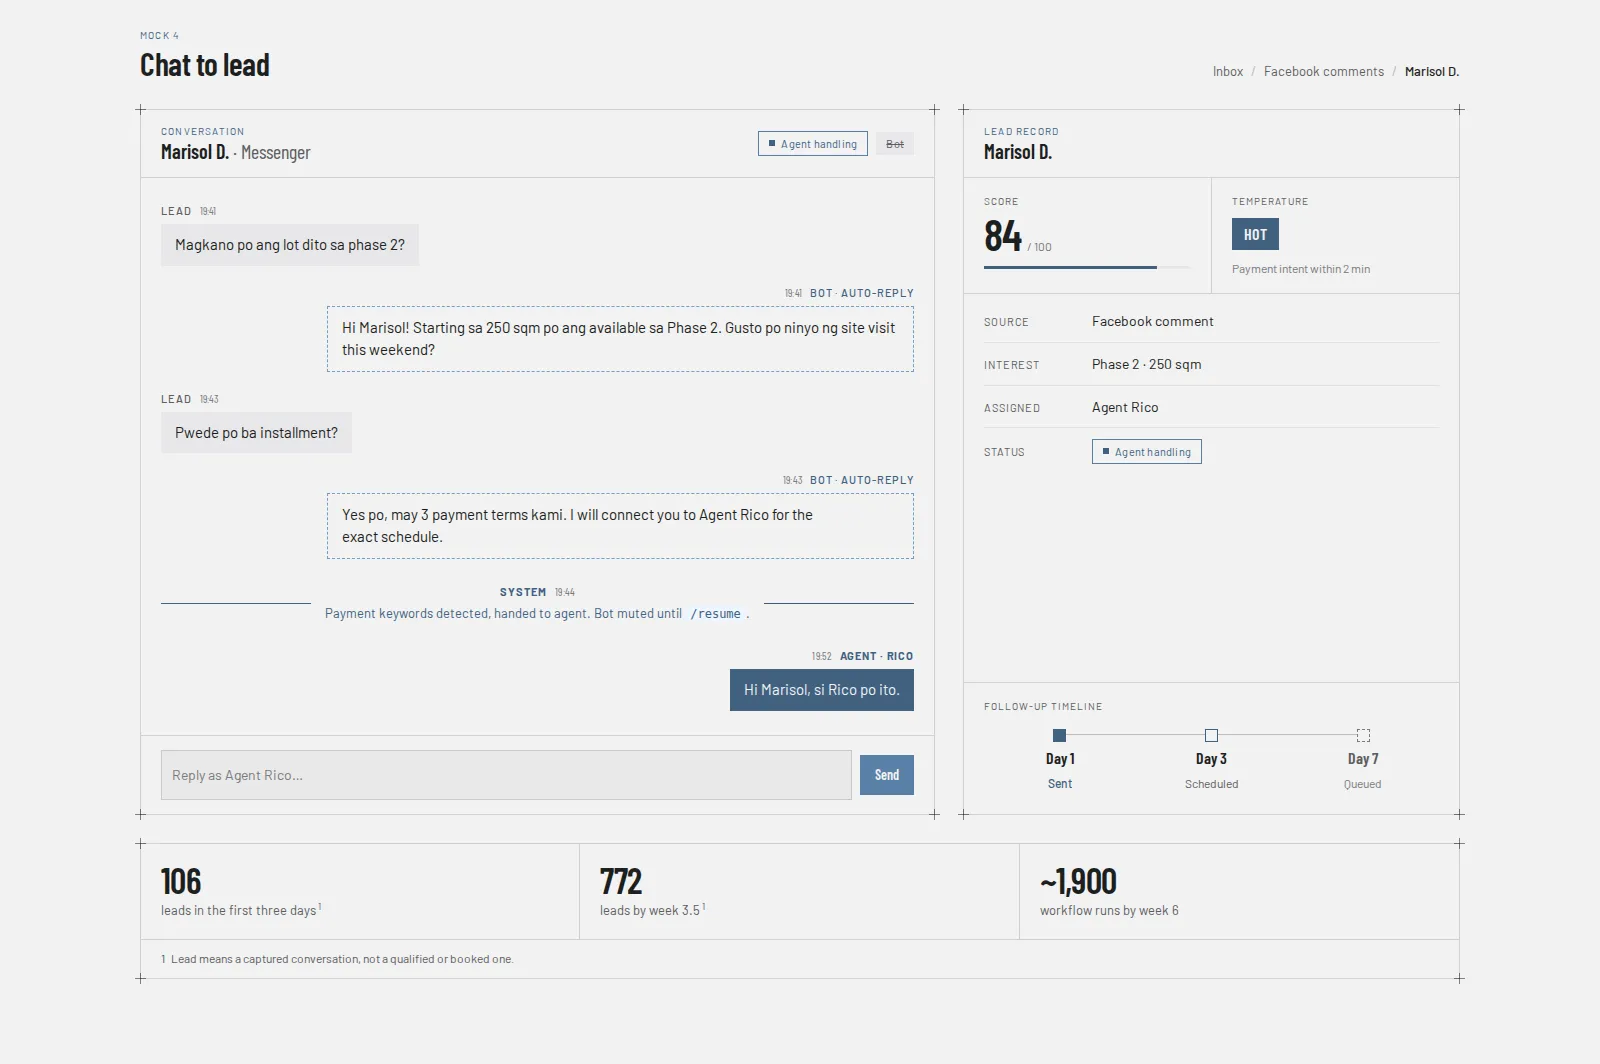Click the Marisol D. breadcrumb item

[x=1432, y=72]
